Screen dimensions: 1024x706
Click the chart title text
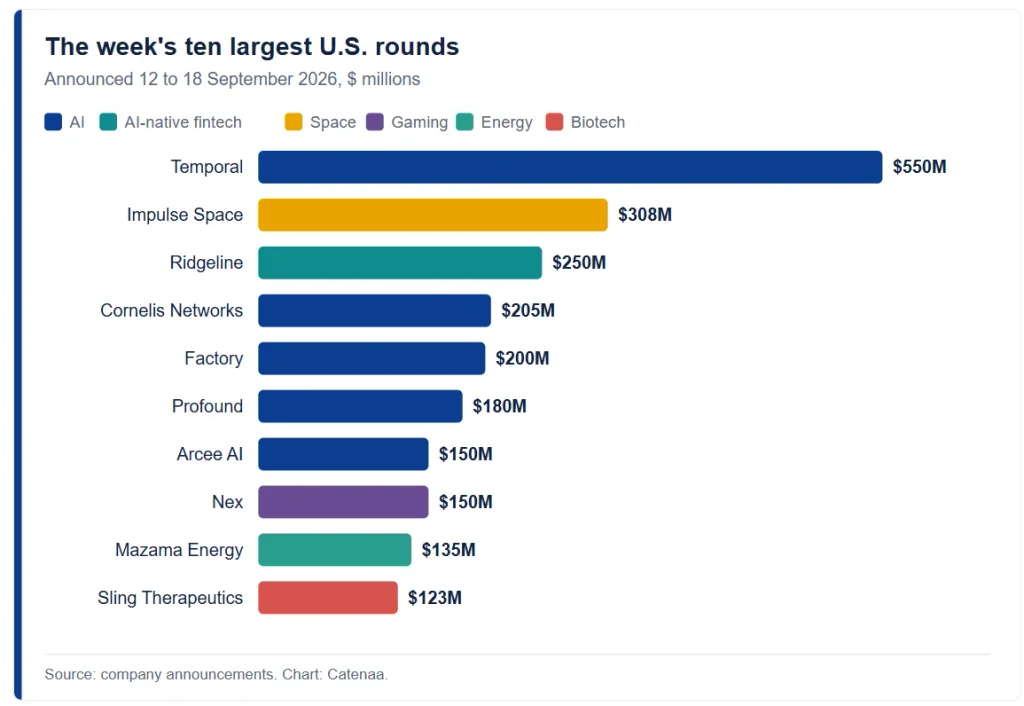tap(252, 47)
